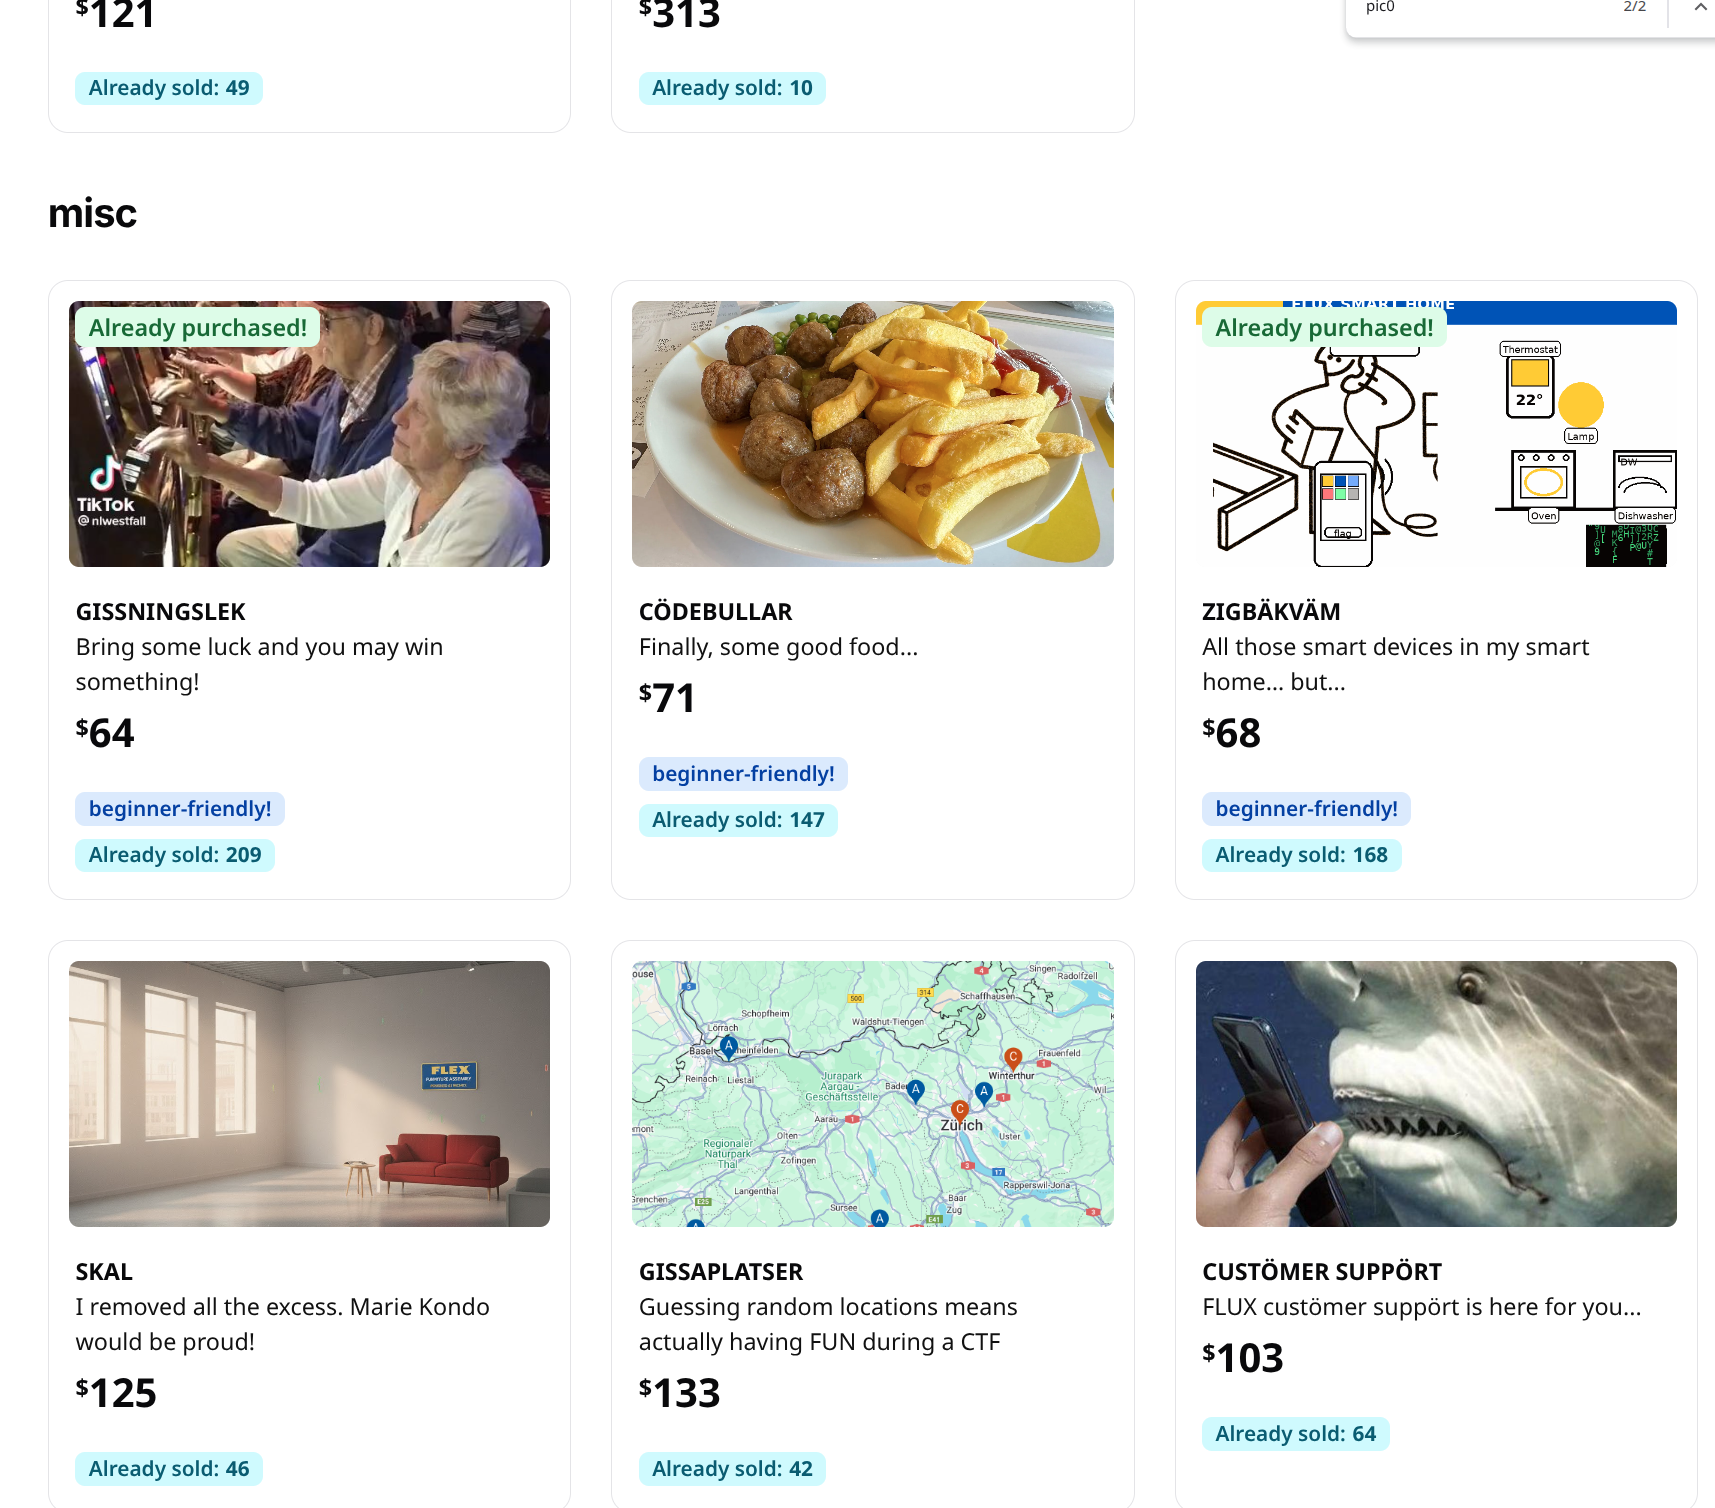Click the SKAL challenge title
1715x1508 pixels.
pyautogui.click(x=104, y=1272)
